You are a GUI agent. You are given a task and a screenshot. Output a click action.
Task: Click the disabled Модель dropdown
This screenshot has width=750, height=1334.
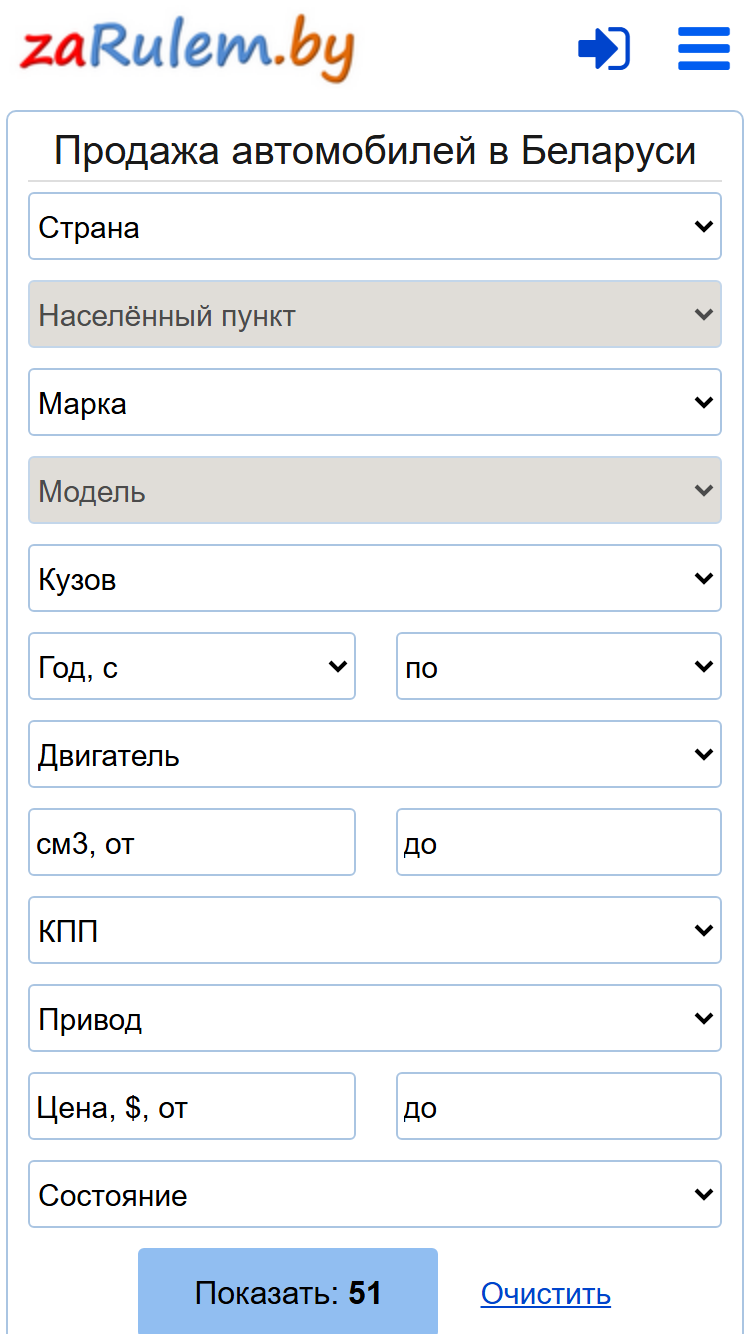tap(375, 490)
